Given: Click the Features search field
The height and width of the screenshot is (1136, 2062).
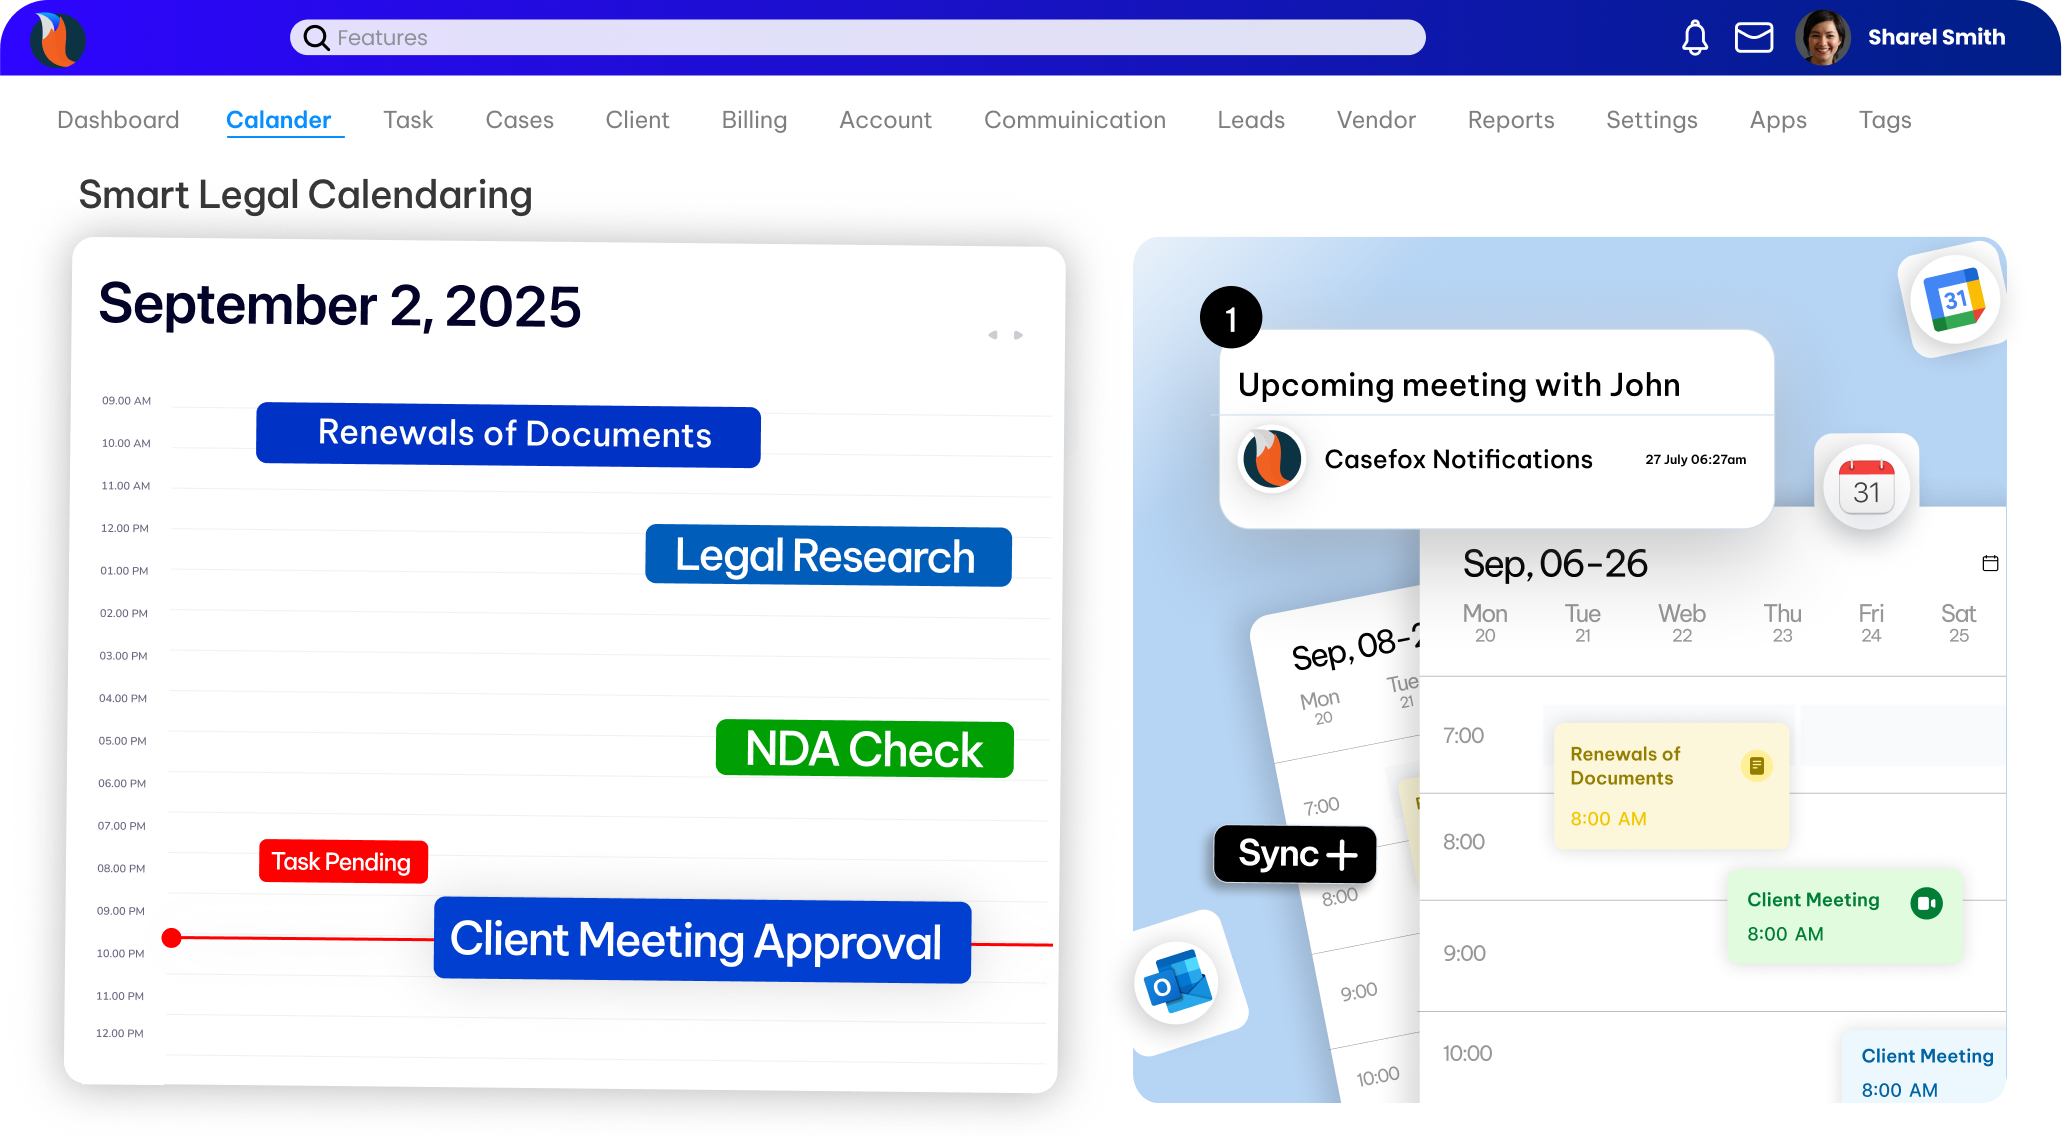Looking at the screenshot, I should [x=857, y=38].
